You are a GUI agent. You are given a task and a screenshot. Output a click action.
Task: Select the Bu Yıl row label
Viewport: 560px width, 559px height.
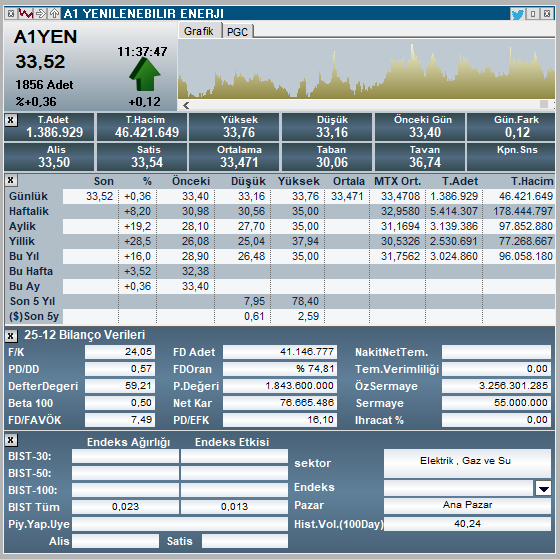pyautogui.click(x=24, y=256)
